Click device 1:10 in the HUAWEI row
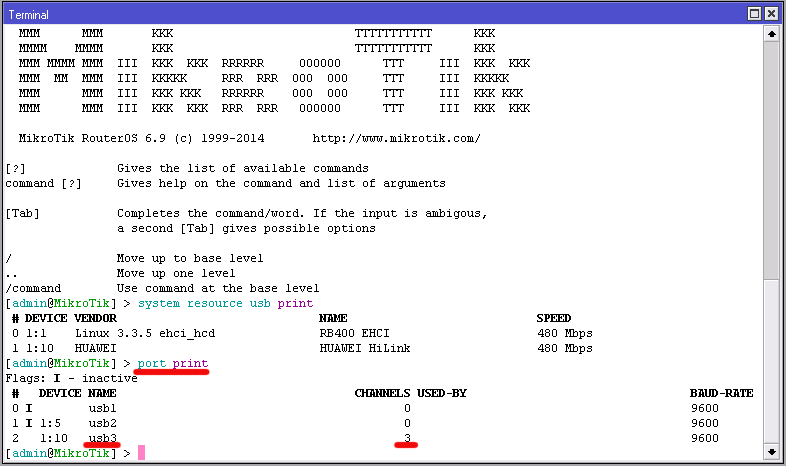The height and width of the screenshot is (466, 786). (40, 348)
